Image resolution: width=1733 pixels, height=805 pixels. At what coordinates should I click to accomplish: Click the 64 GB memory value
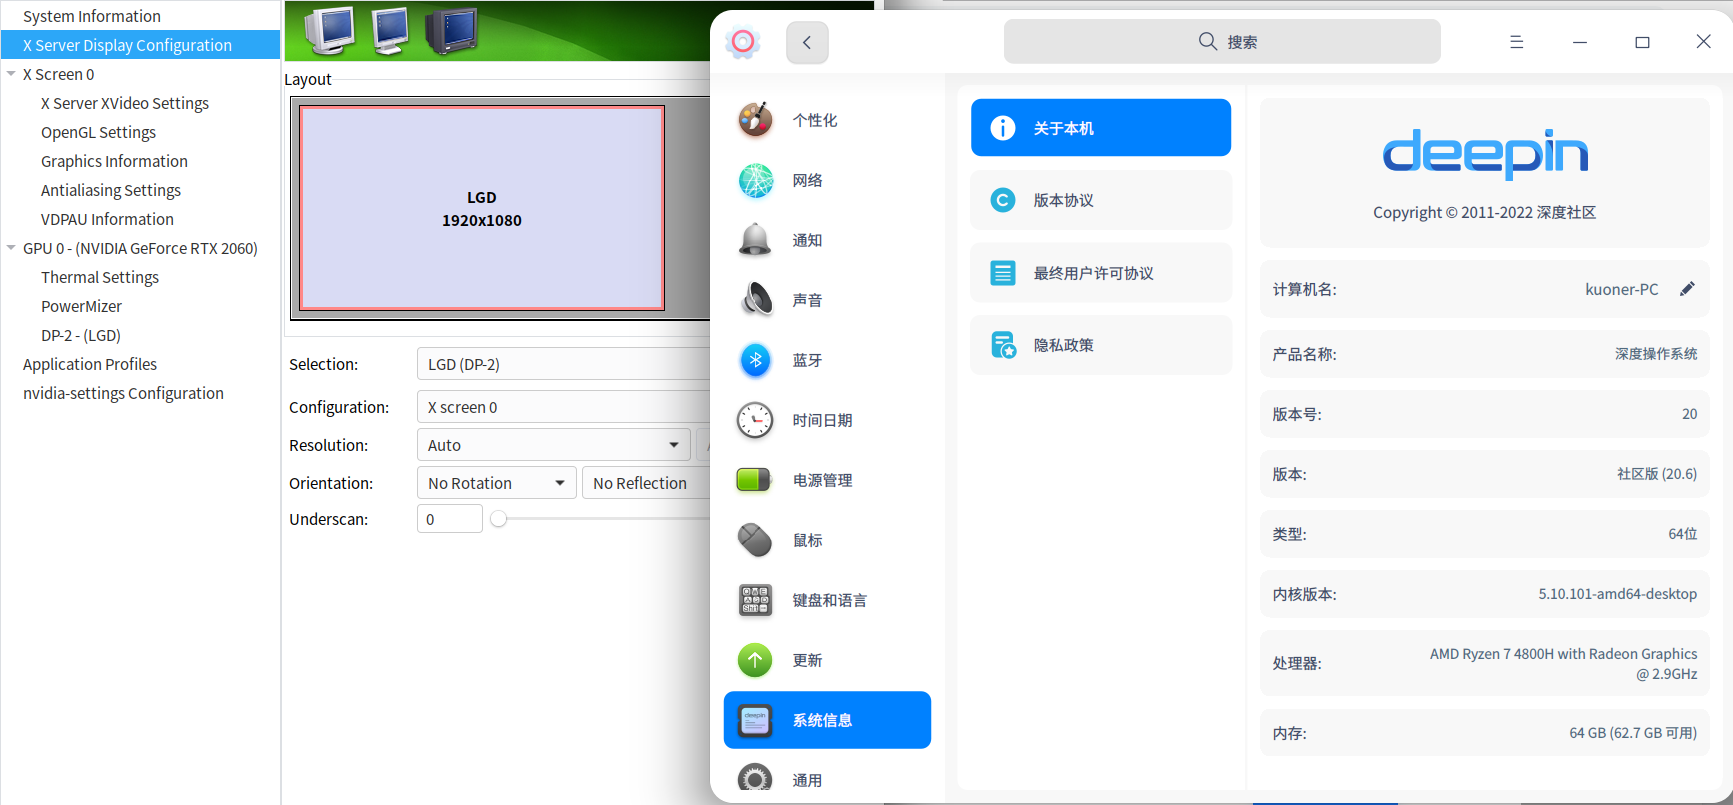coord(1633,733)
